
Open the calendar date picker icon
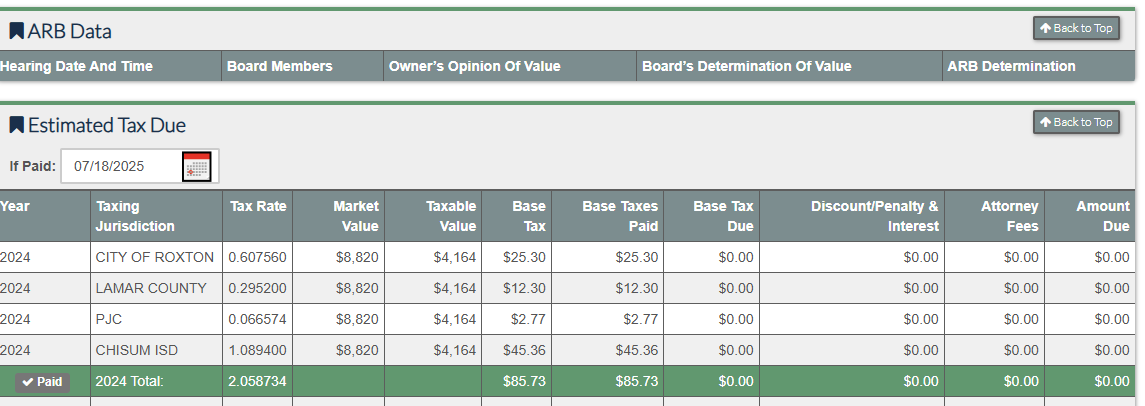coord(197,167)
